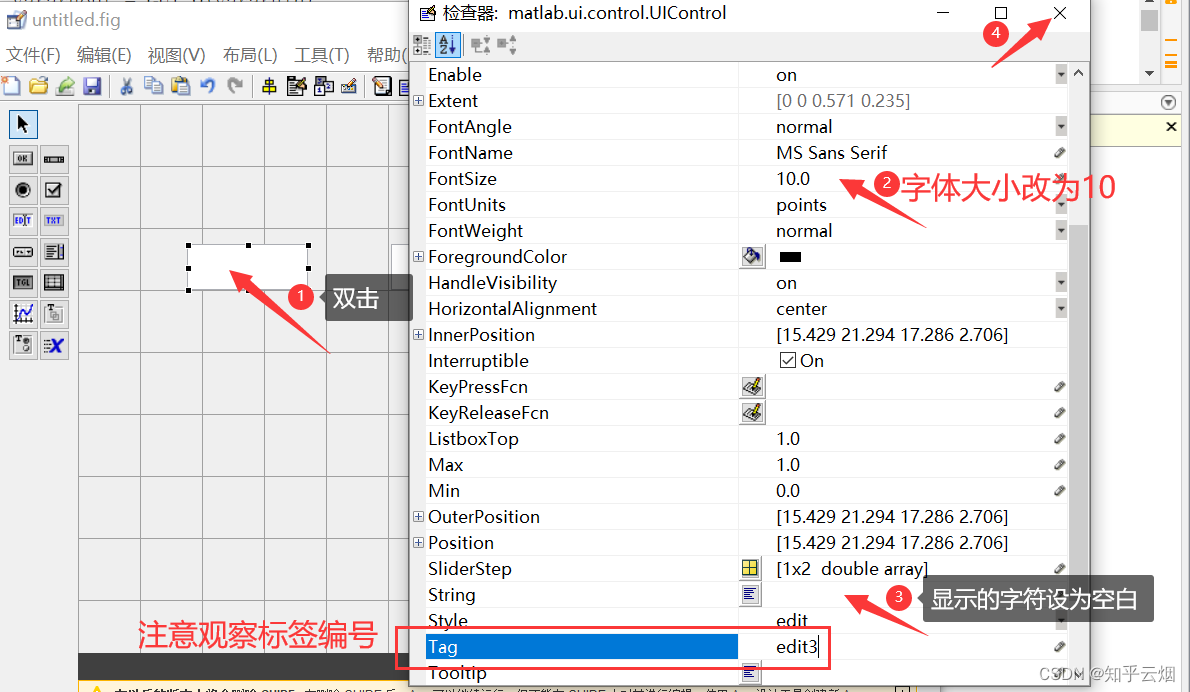The height and width of the screenshot is (692, 1190).
Task: Select the Push Button tool
Action: [22, 158]
